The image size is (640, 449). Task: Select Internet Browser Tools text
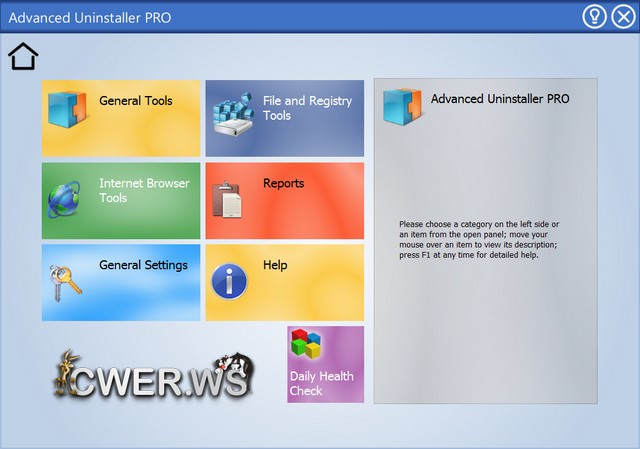144,190
